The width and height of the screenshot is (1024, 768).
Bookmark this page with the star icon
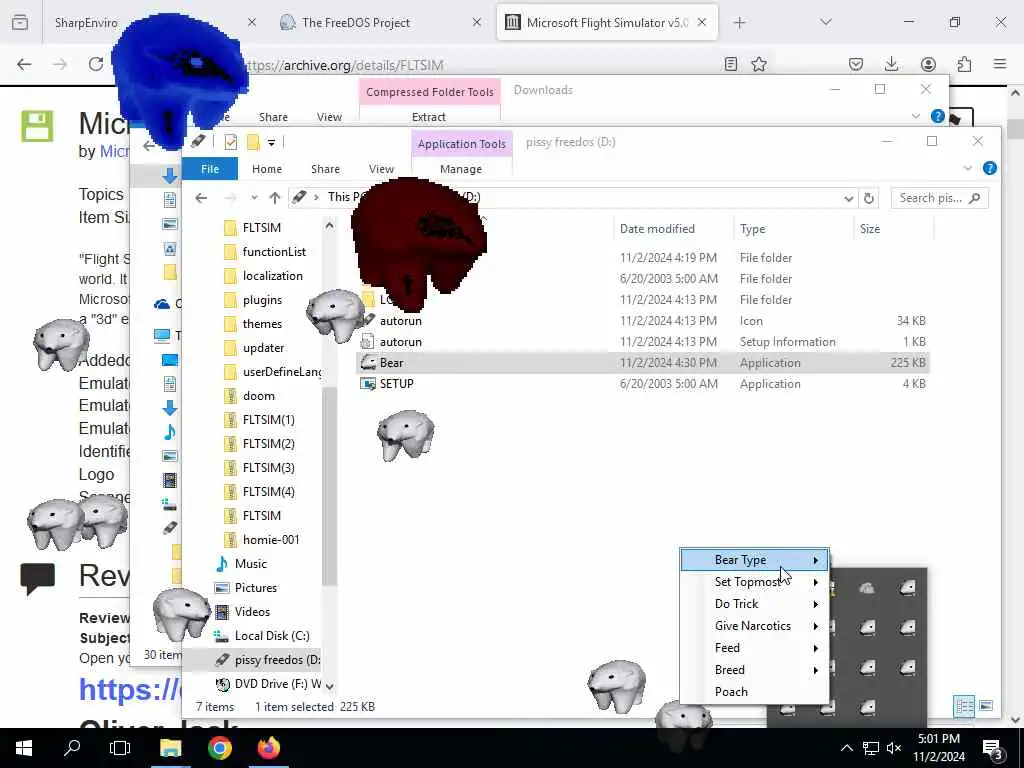759,64
